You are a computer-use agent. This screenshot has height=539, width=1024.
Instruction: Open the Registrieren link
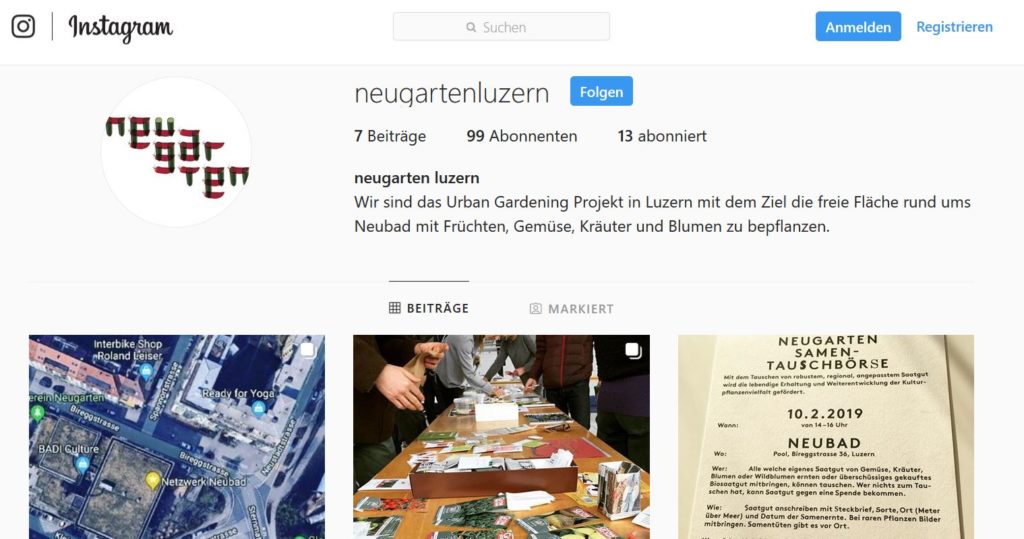click(x=954, y=27)
